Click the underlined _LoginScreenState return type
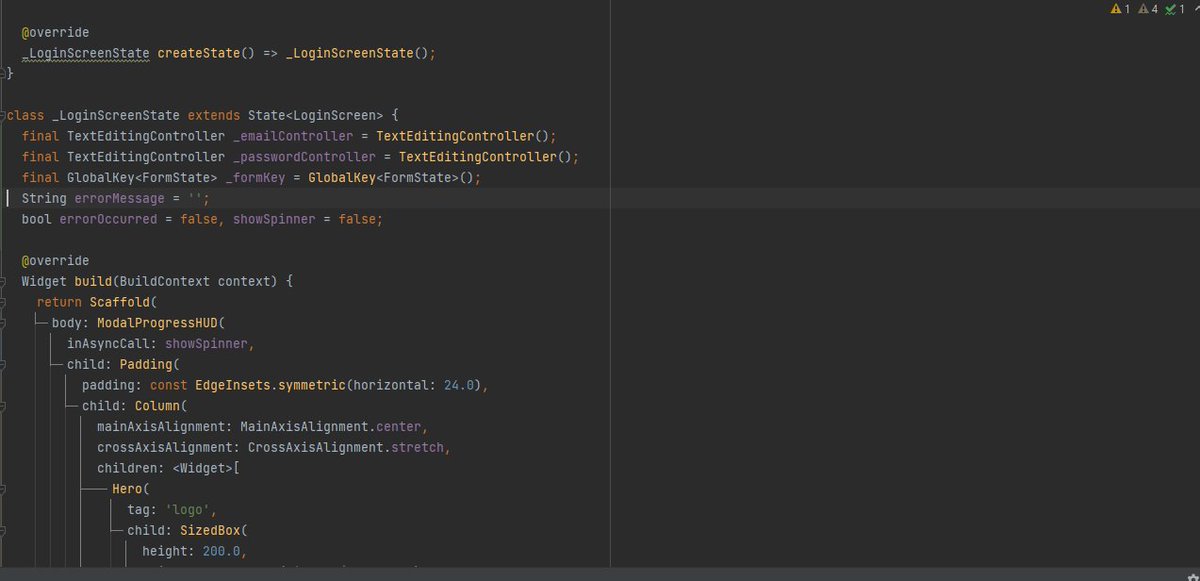 pyautogui.click(x=86, y=53)
